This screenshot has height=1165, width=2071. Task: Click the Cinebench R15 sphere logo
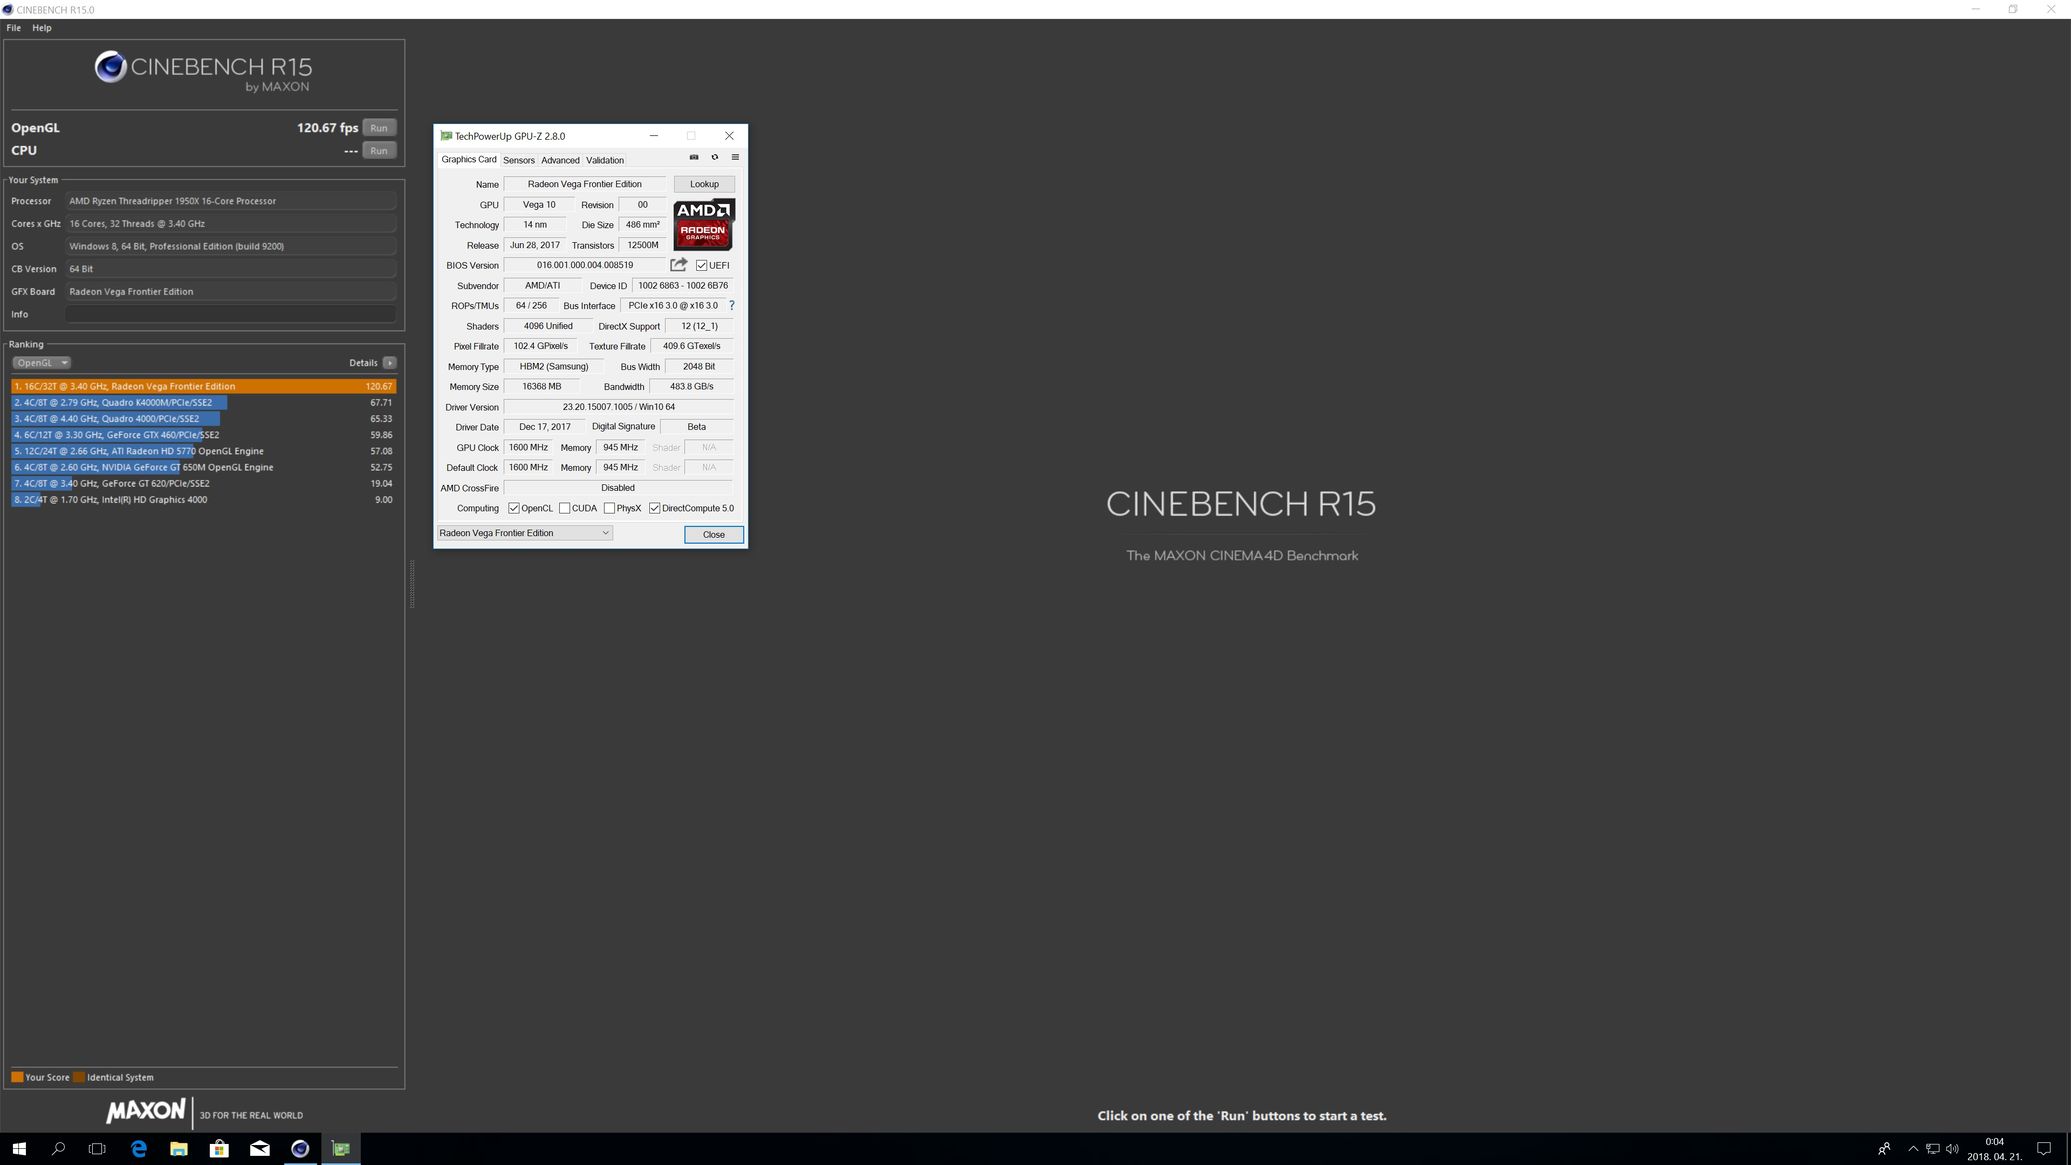pyautogui.click(x=110, y=67)
